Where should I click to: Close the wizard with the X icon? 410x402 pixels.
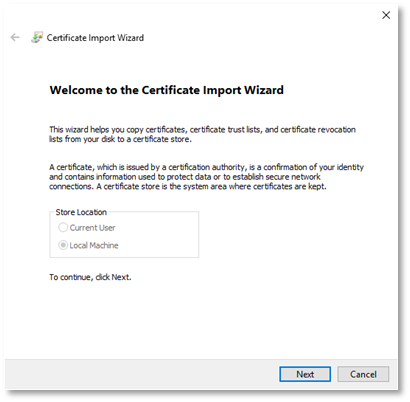(386, 15)
